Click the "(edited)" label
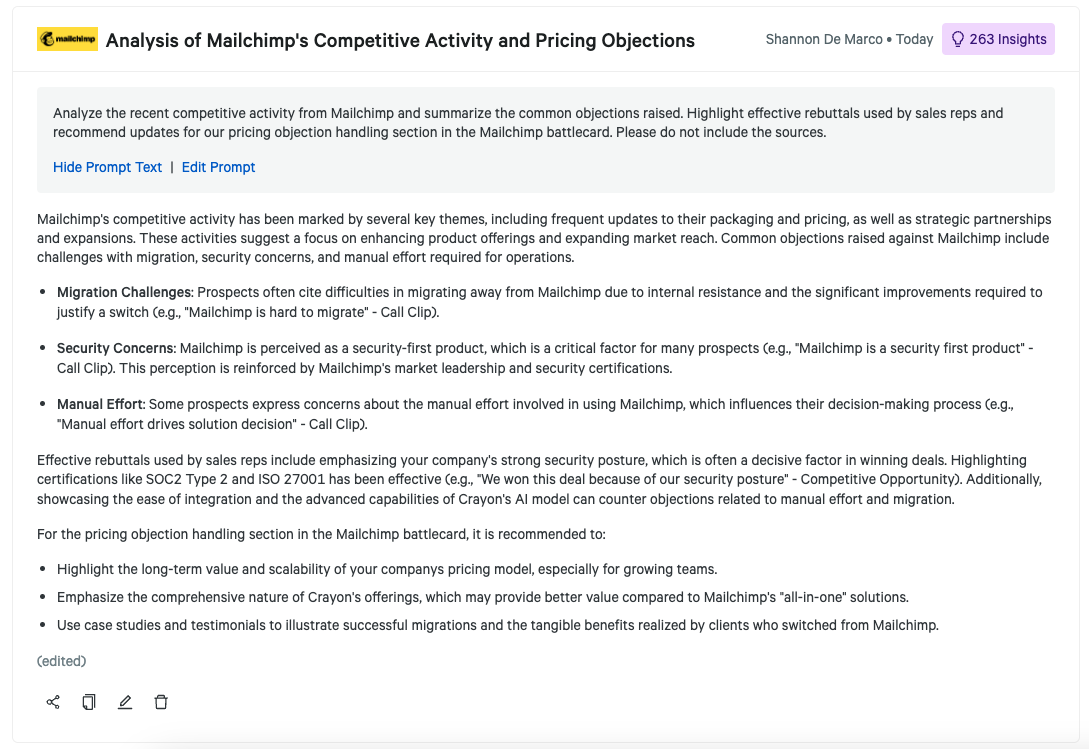1089x749 pixels. tap(61, 661)
